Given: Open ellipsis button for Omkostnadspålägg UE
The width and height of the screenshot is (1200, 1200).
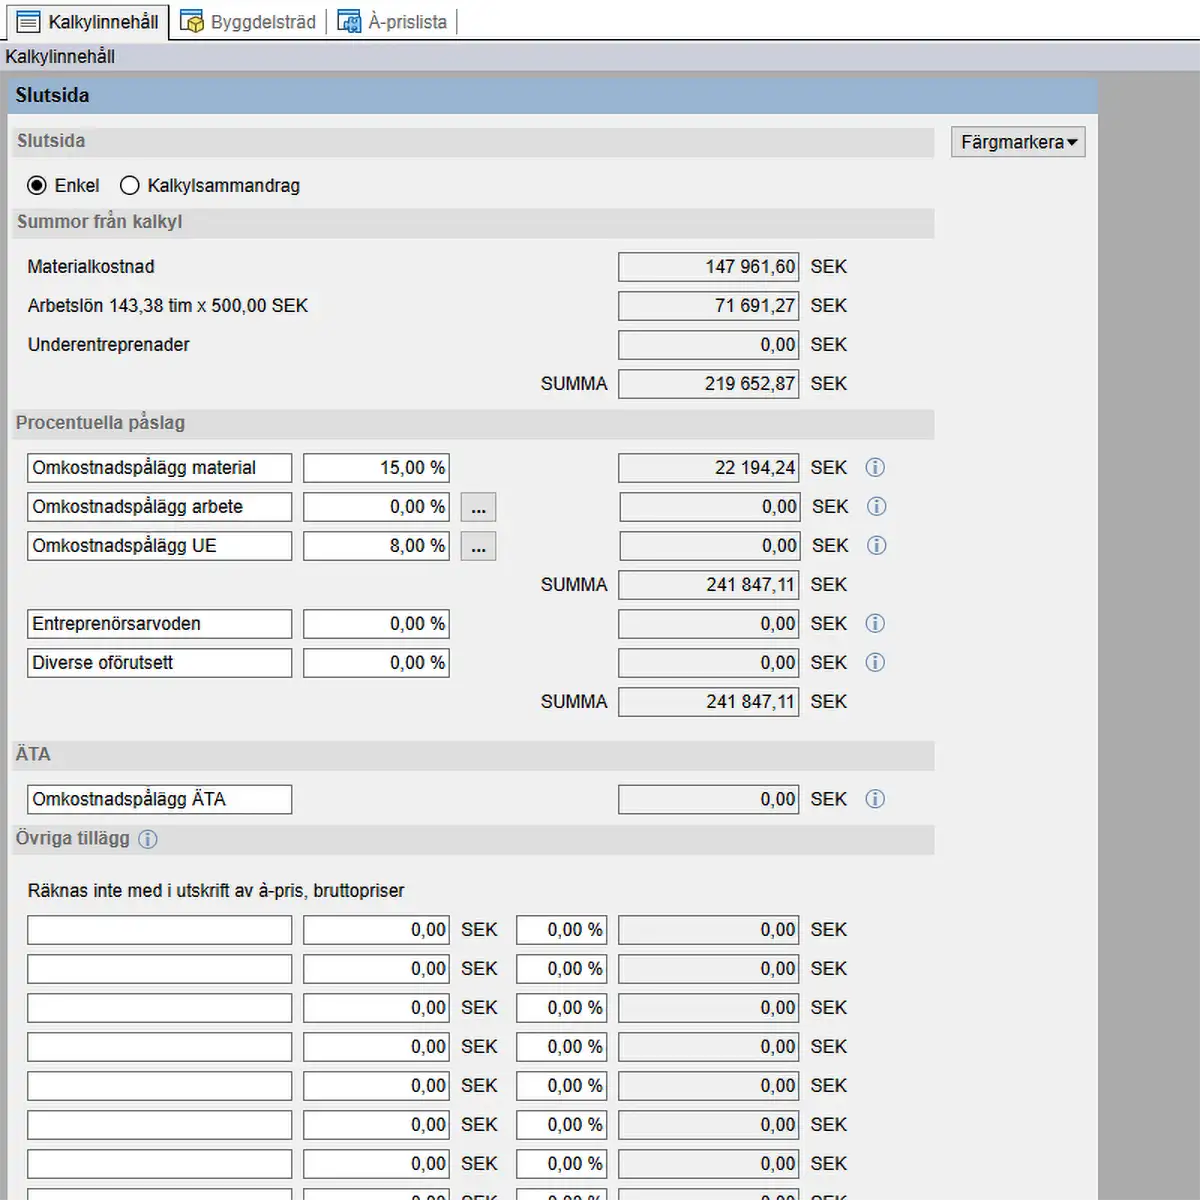Looking at the screenshot, I should pyautogui.click(x=478, y=547).
